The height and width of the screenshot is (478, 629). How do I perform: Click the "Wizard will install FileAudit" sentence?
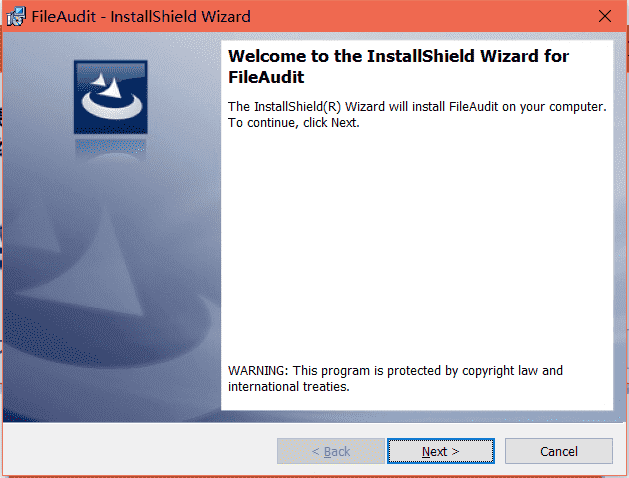tap(417, 107)
